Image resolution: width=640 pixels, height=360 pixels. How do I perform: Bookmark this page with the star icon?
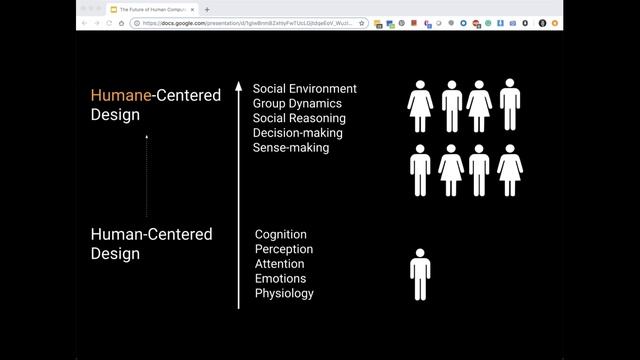[362, 23]
